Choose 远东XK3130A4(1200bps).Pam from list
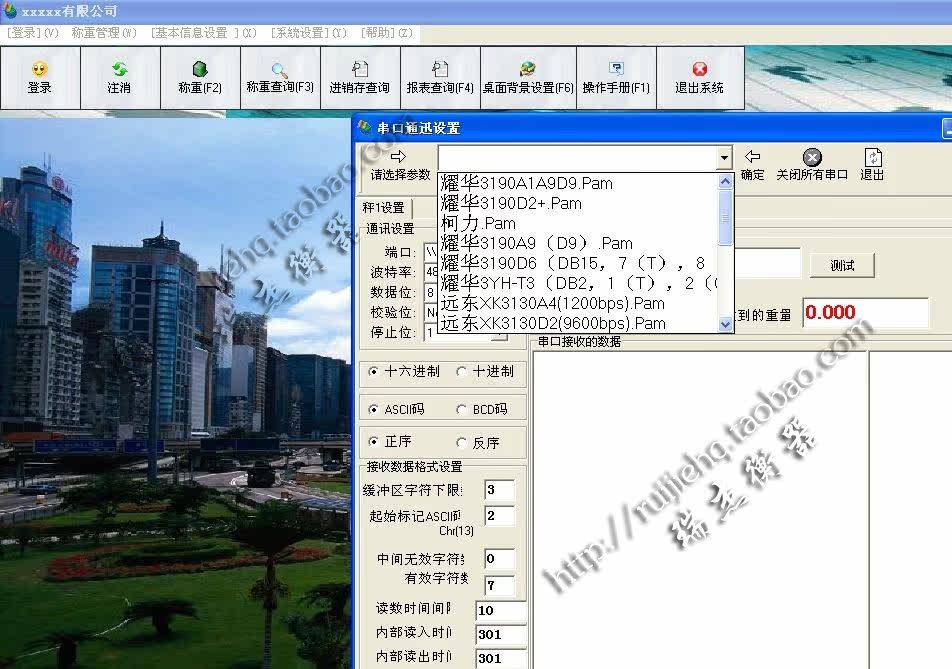The width and height of the screenshot is (952, 669). coord(553,303)
